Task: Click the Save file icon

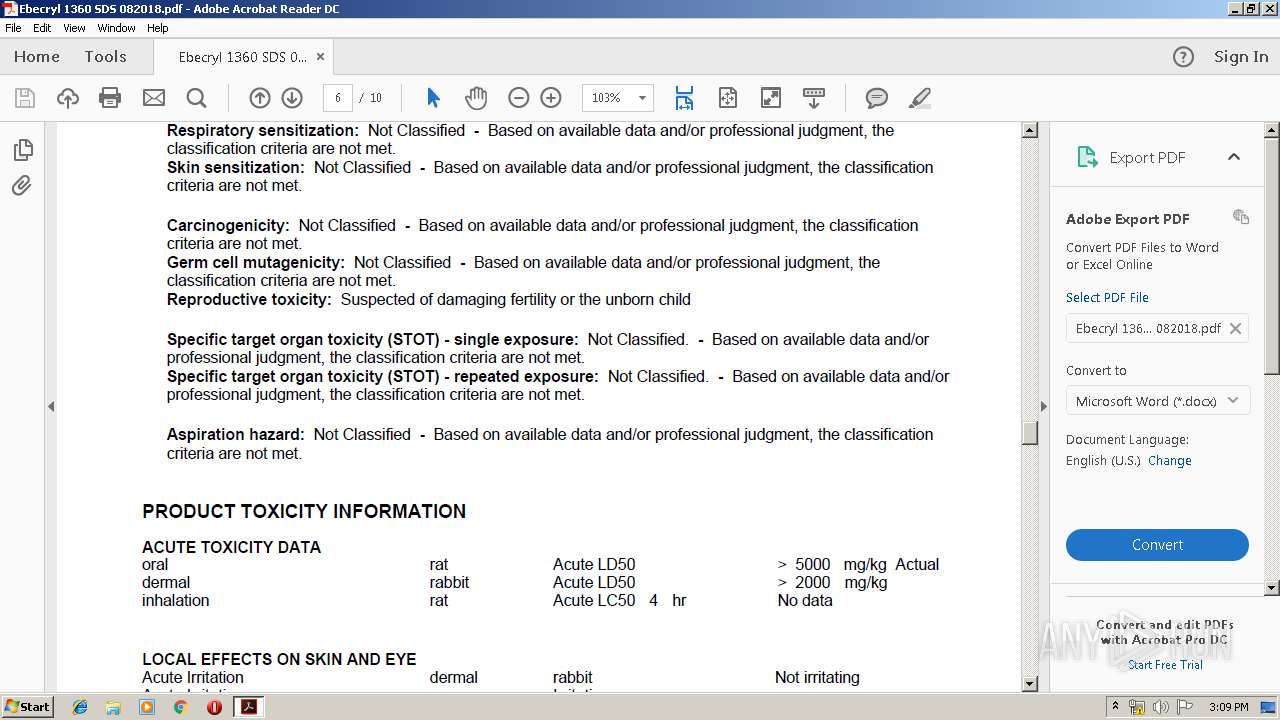Action: [25, 98]
